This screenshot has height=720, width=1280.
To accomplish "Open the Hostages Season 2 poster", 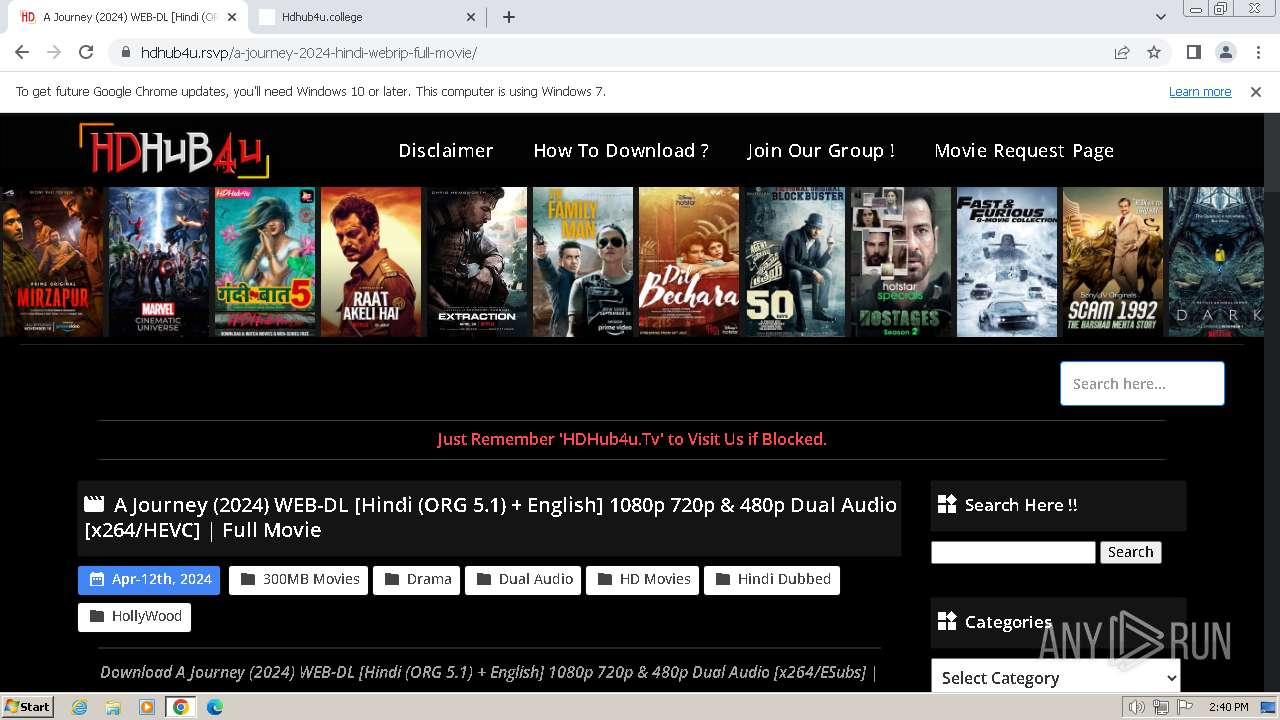I will coord(901,262).
